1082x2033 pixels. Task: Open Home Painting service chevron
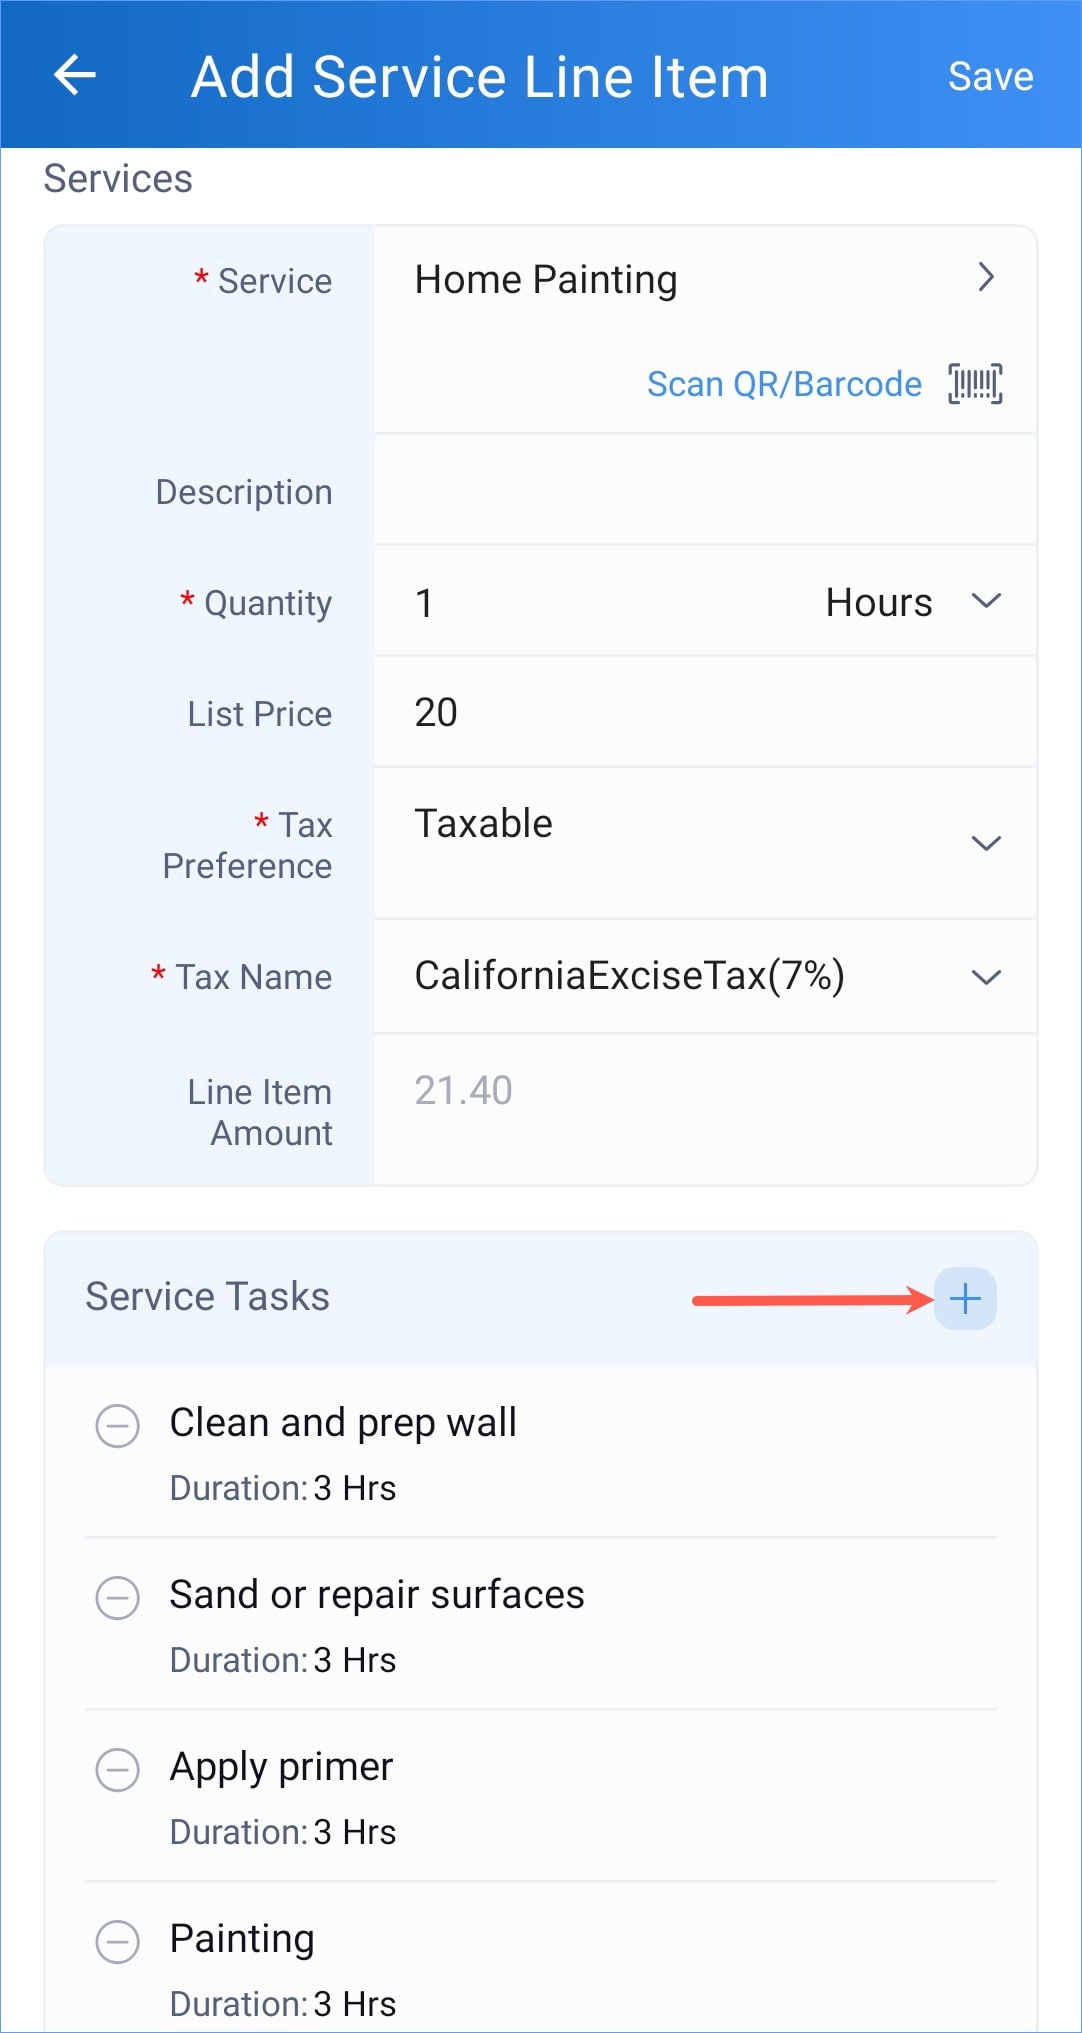point(986,277)
